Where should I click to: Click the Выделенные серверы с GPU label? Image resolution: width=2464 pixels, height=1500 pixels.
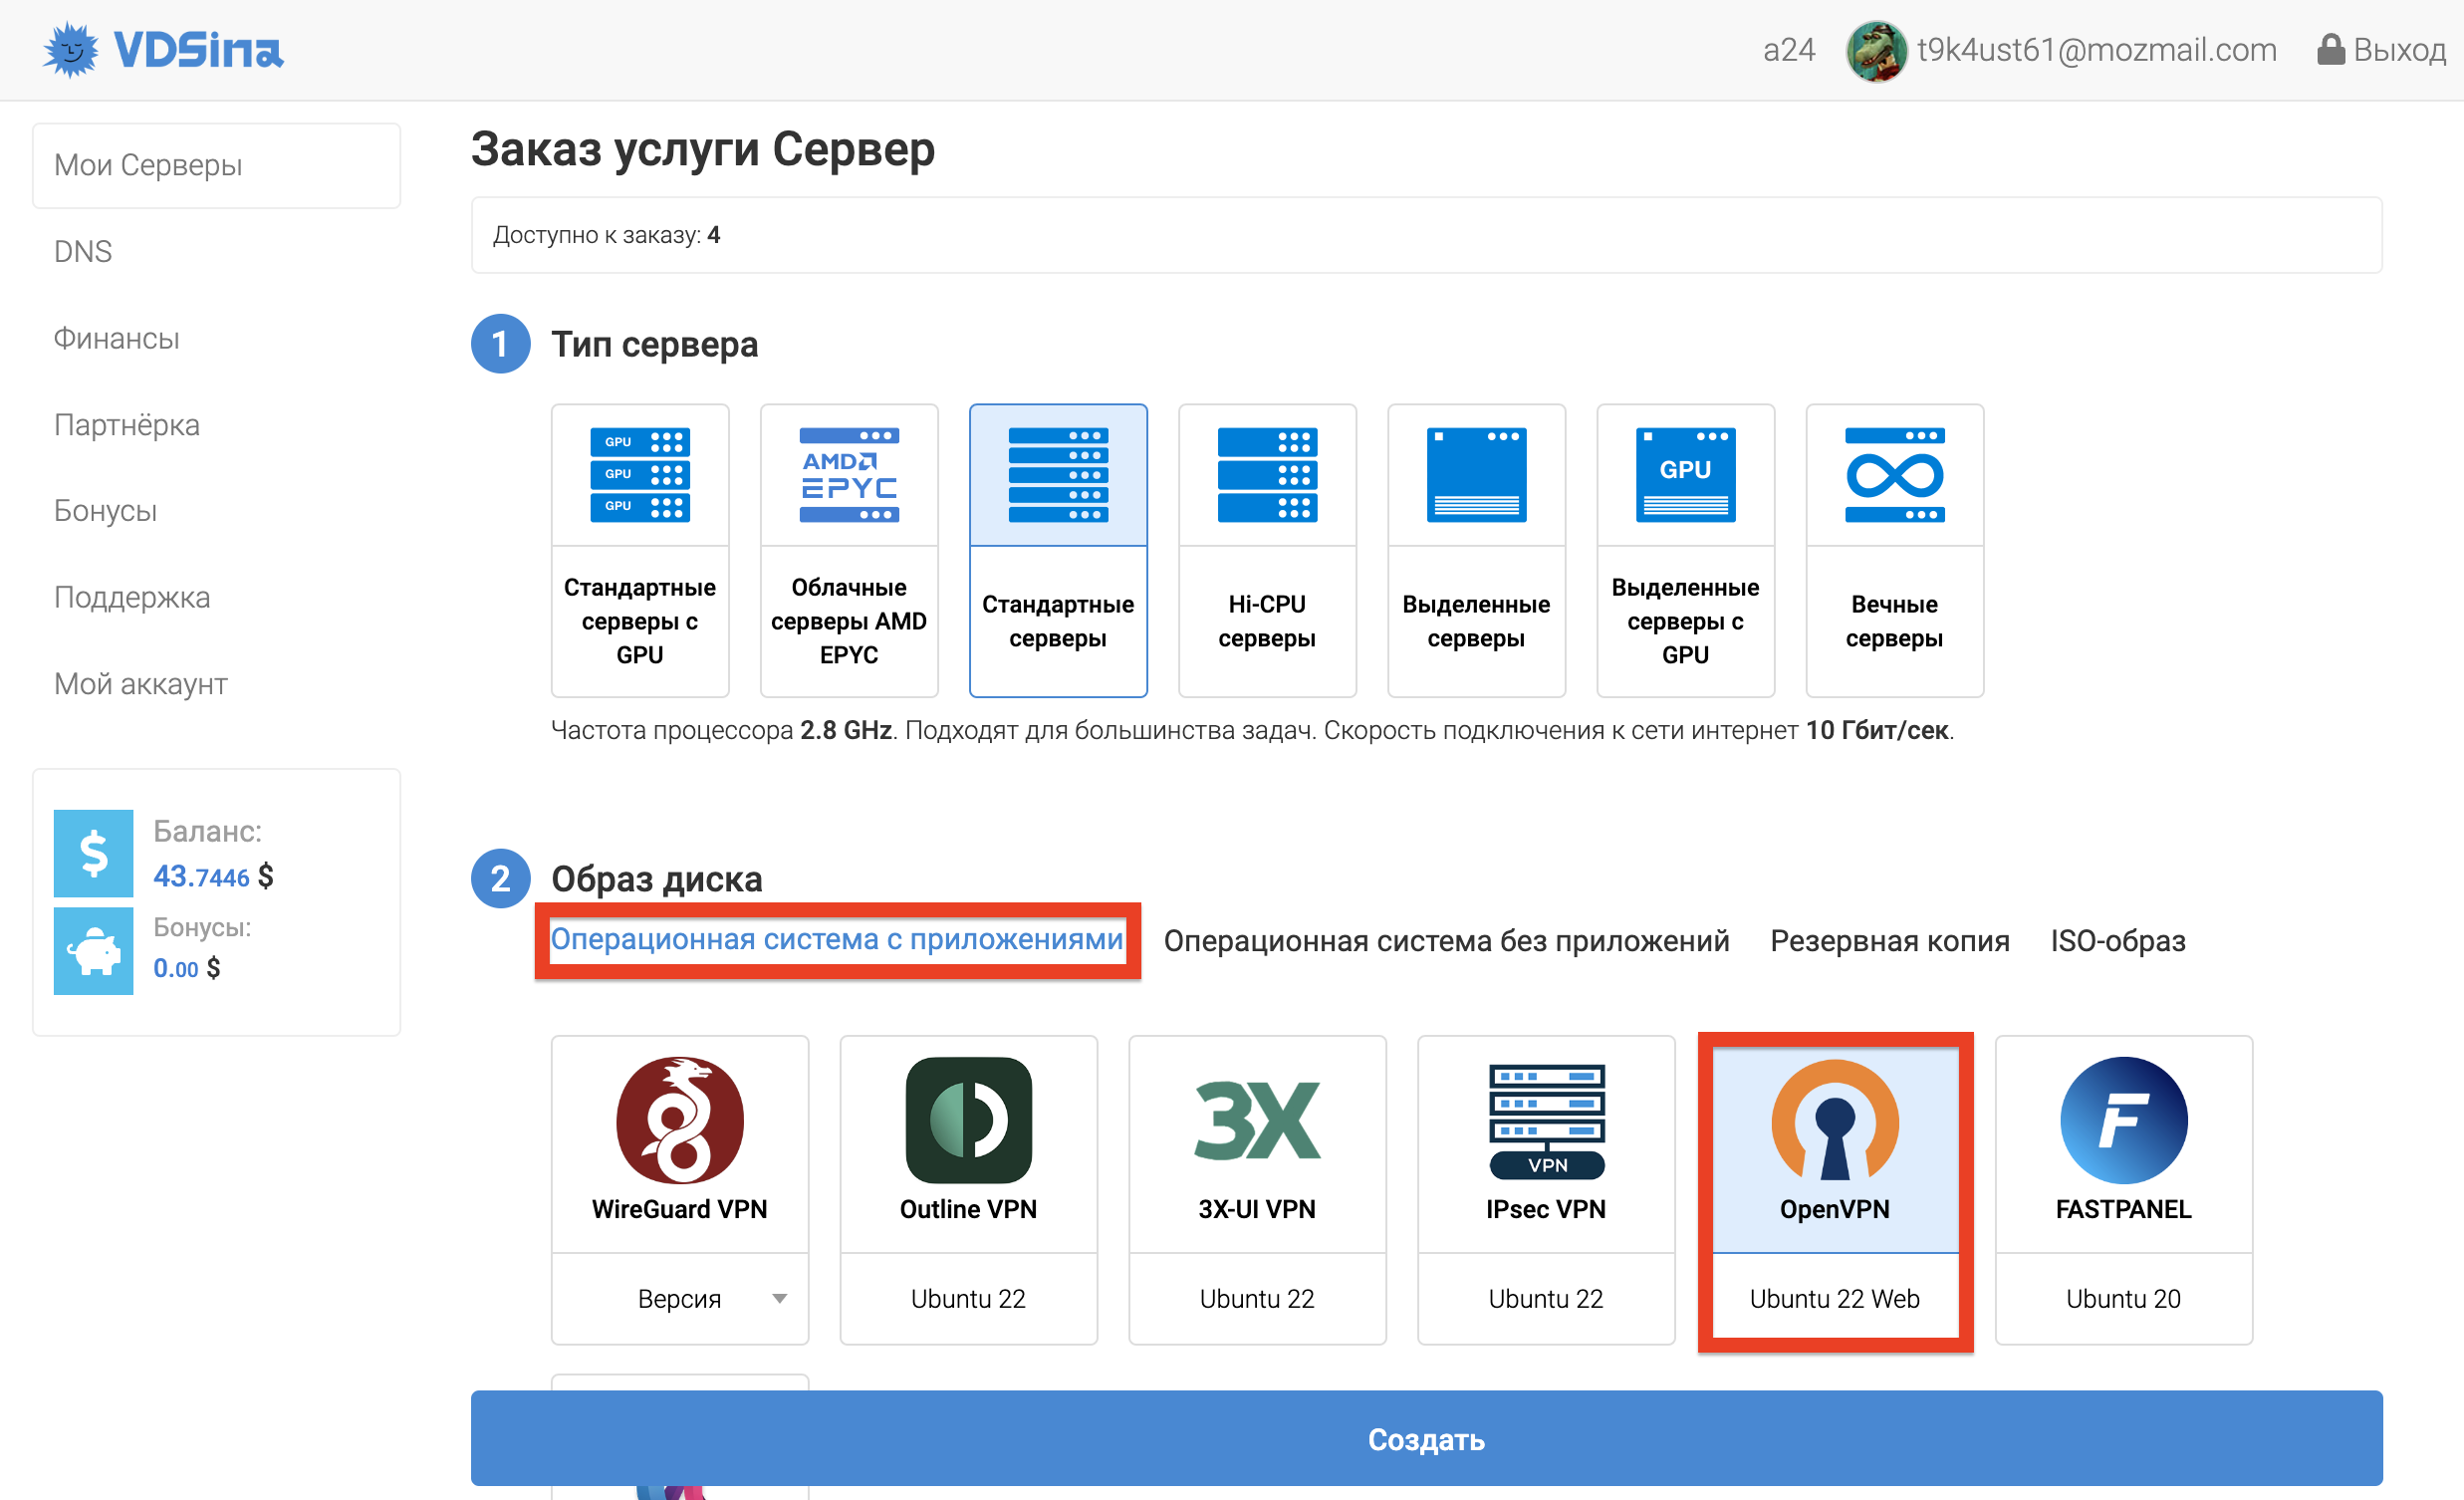1685,621
